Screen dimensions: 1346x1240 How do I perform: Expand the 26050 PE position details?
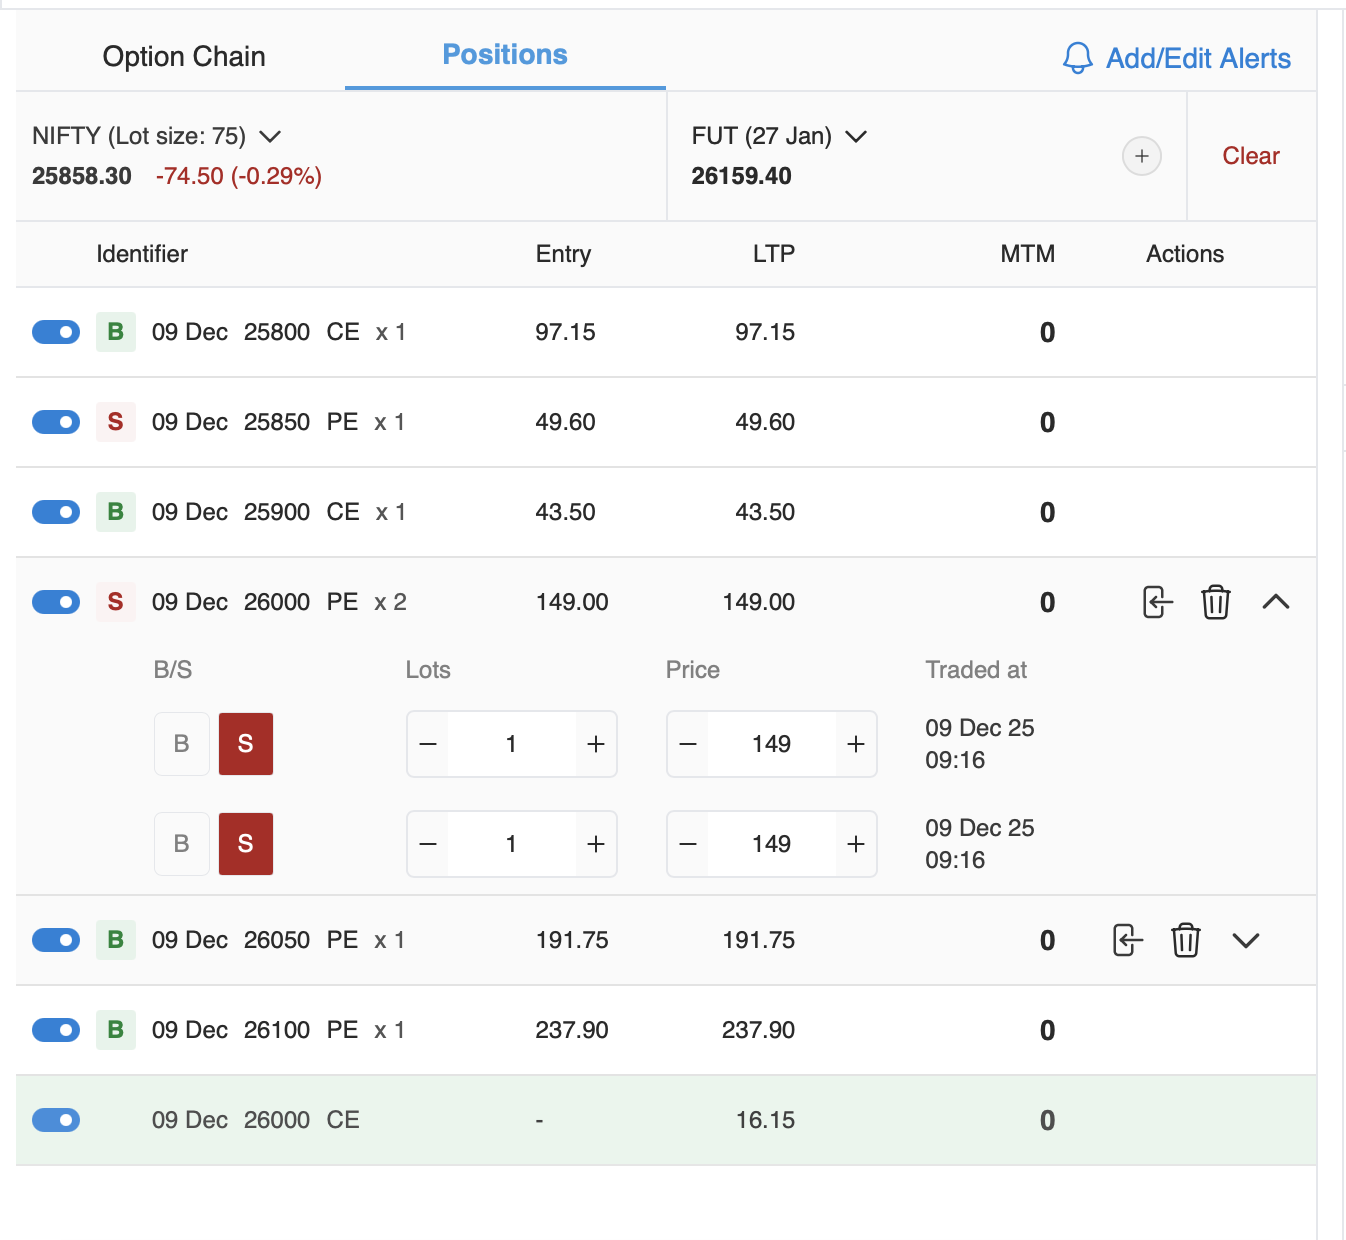(x=1245, y=940)
